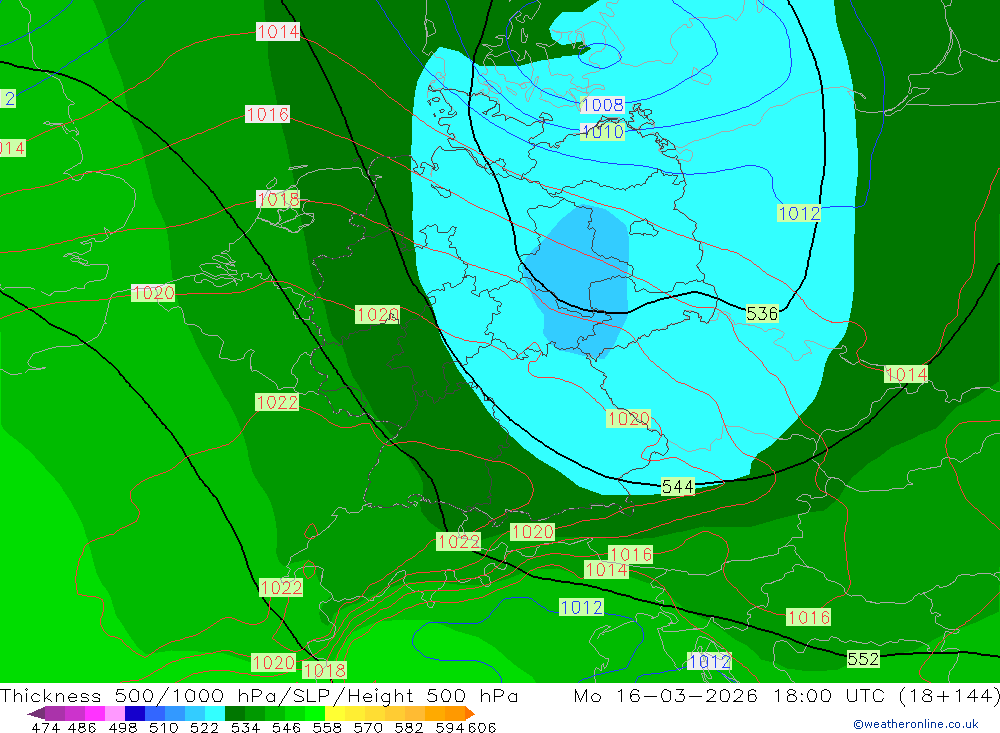Viewport: 1000px width, 733px height.
Task: Click the 536 height contour label
Action: pyautogui.click(x=761, y=313)
